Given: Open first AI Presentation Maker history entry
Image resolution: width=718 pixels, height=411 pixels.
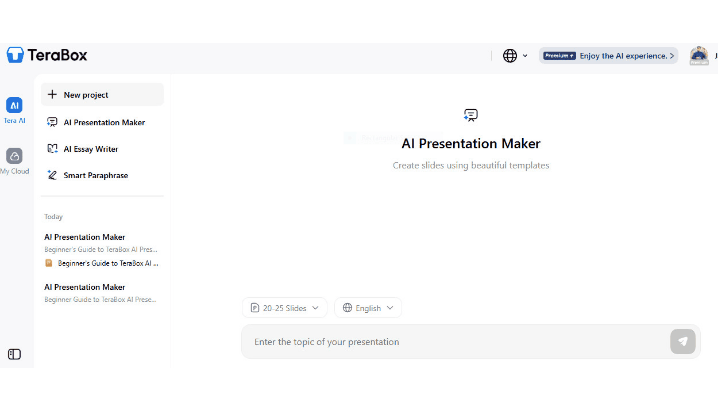Looking at the screenshot, I should (84, 237).
